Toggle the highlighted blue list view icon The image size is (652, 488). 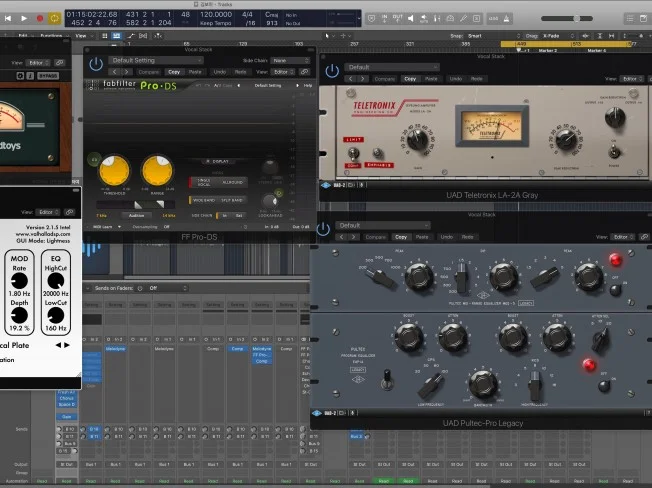point(117,36)
